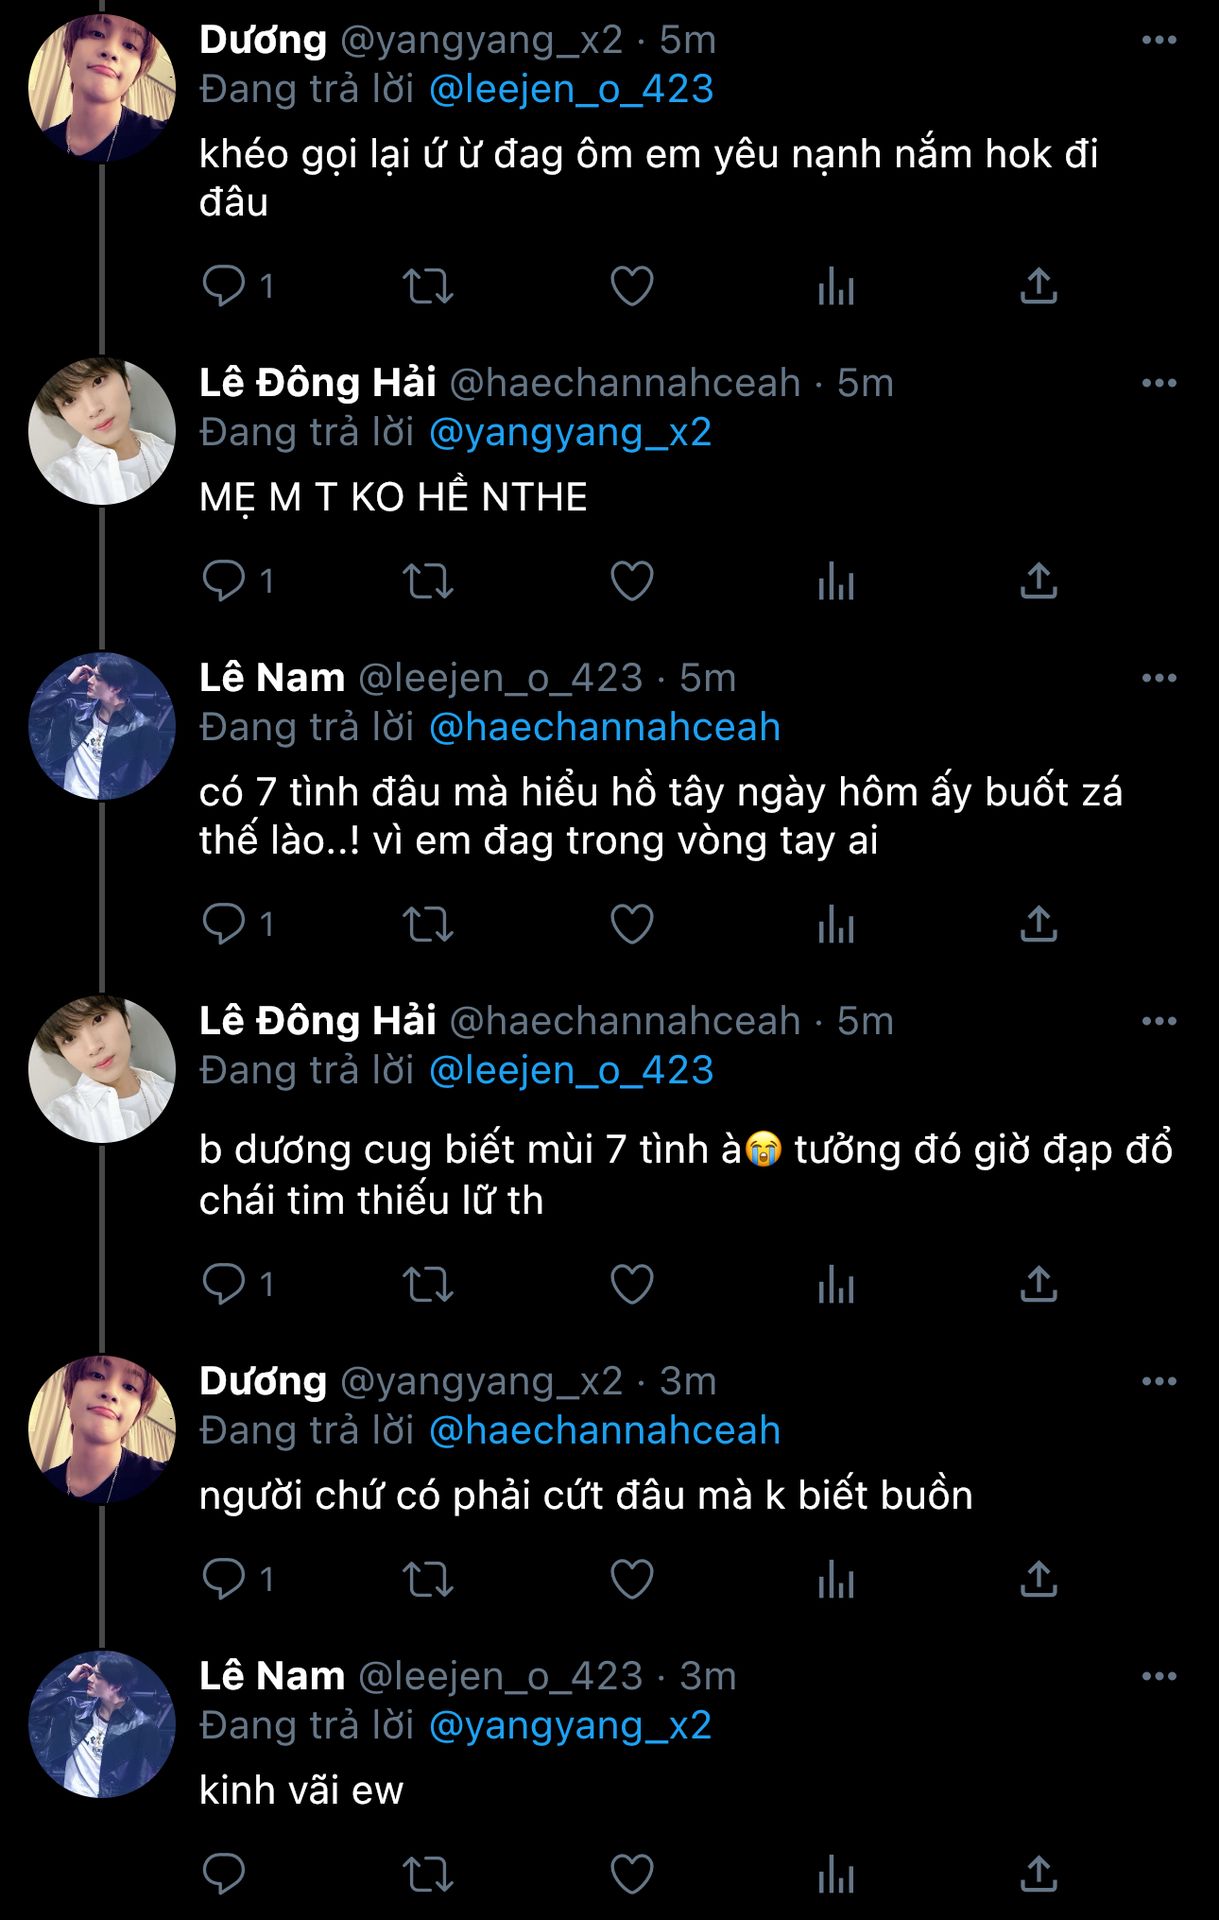Open the display name Lê Nam on the "có 7 tình đâu" tweet
Viewport: 1219px width, 1920px height.
click(272, 678)
